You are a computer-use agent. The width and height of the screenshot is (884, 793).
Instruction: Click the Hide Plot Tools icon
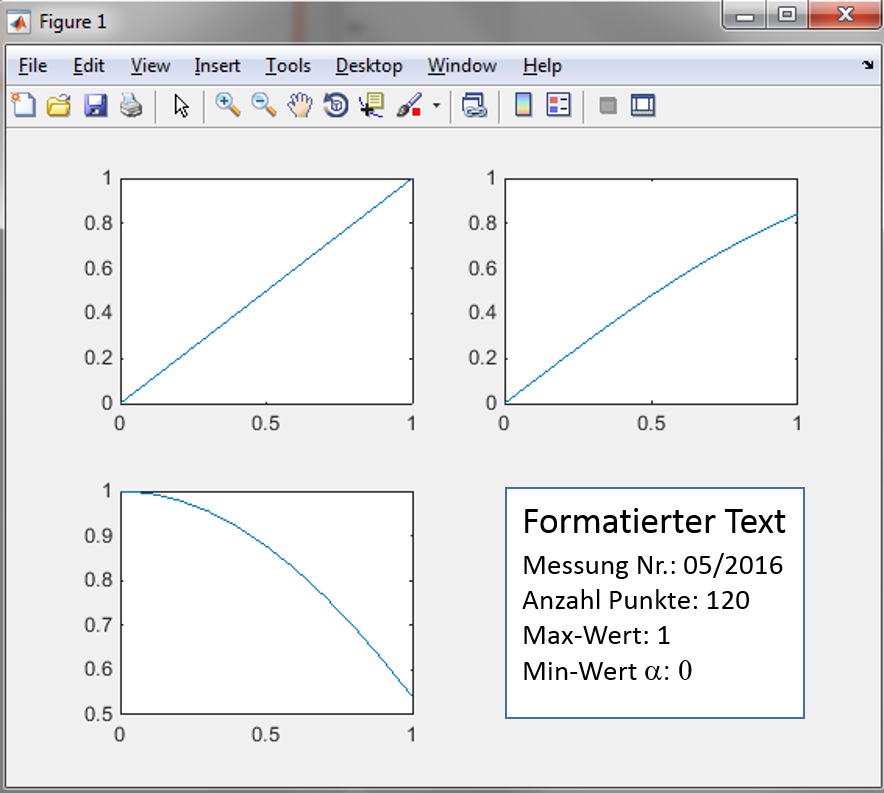coord(607,105)
